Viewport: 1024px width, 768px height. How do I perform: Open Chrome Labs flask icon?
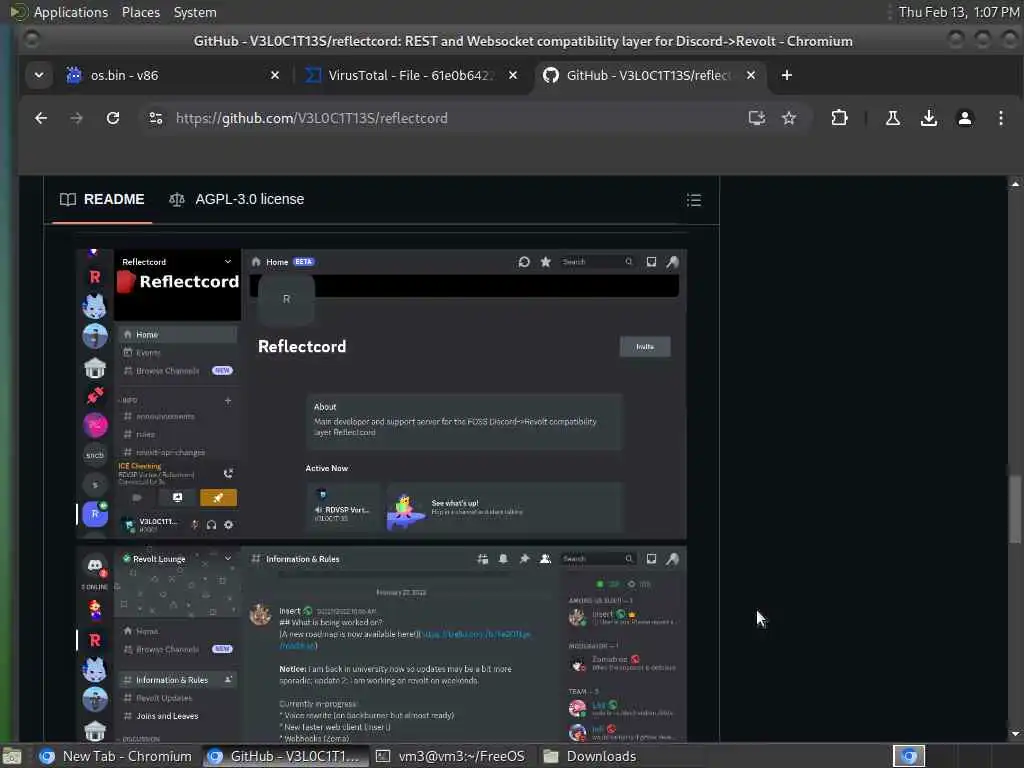[892, 118]
